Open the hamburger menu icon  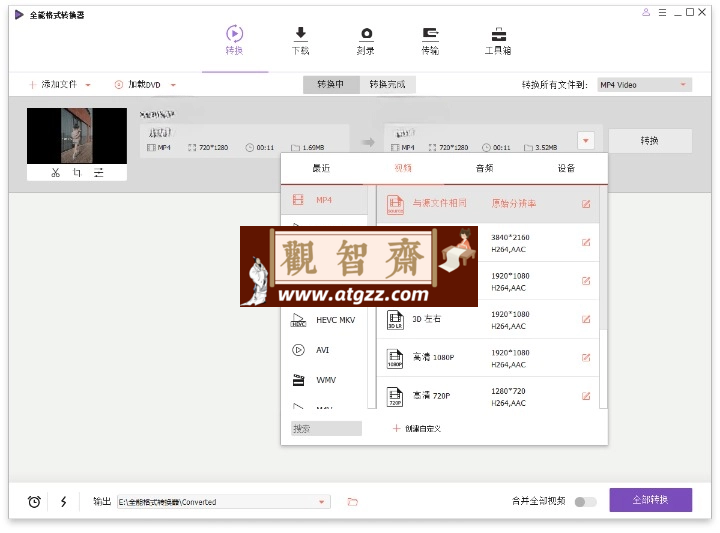click(x=662, y=12)
